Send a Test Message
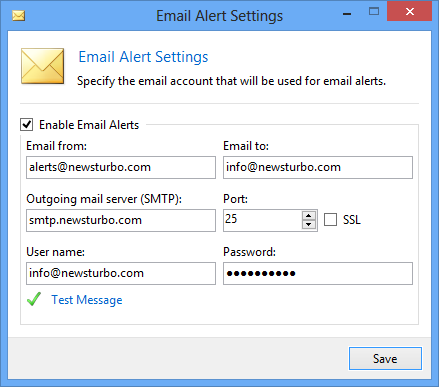Screen dimensions: 439x387 [x=87, y=300]
